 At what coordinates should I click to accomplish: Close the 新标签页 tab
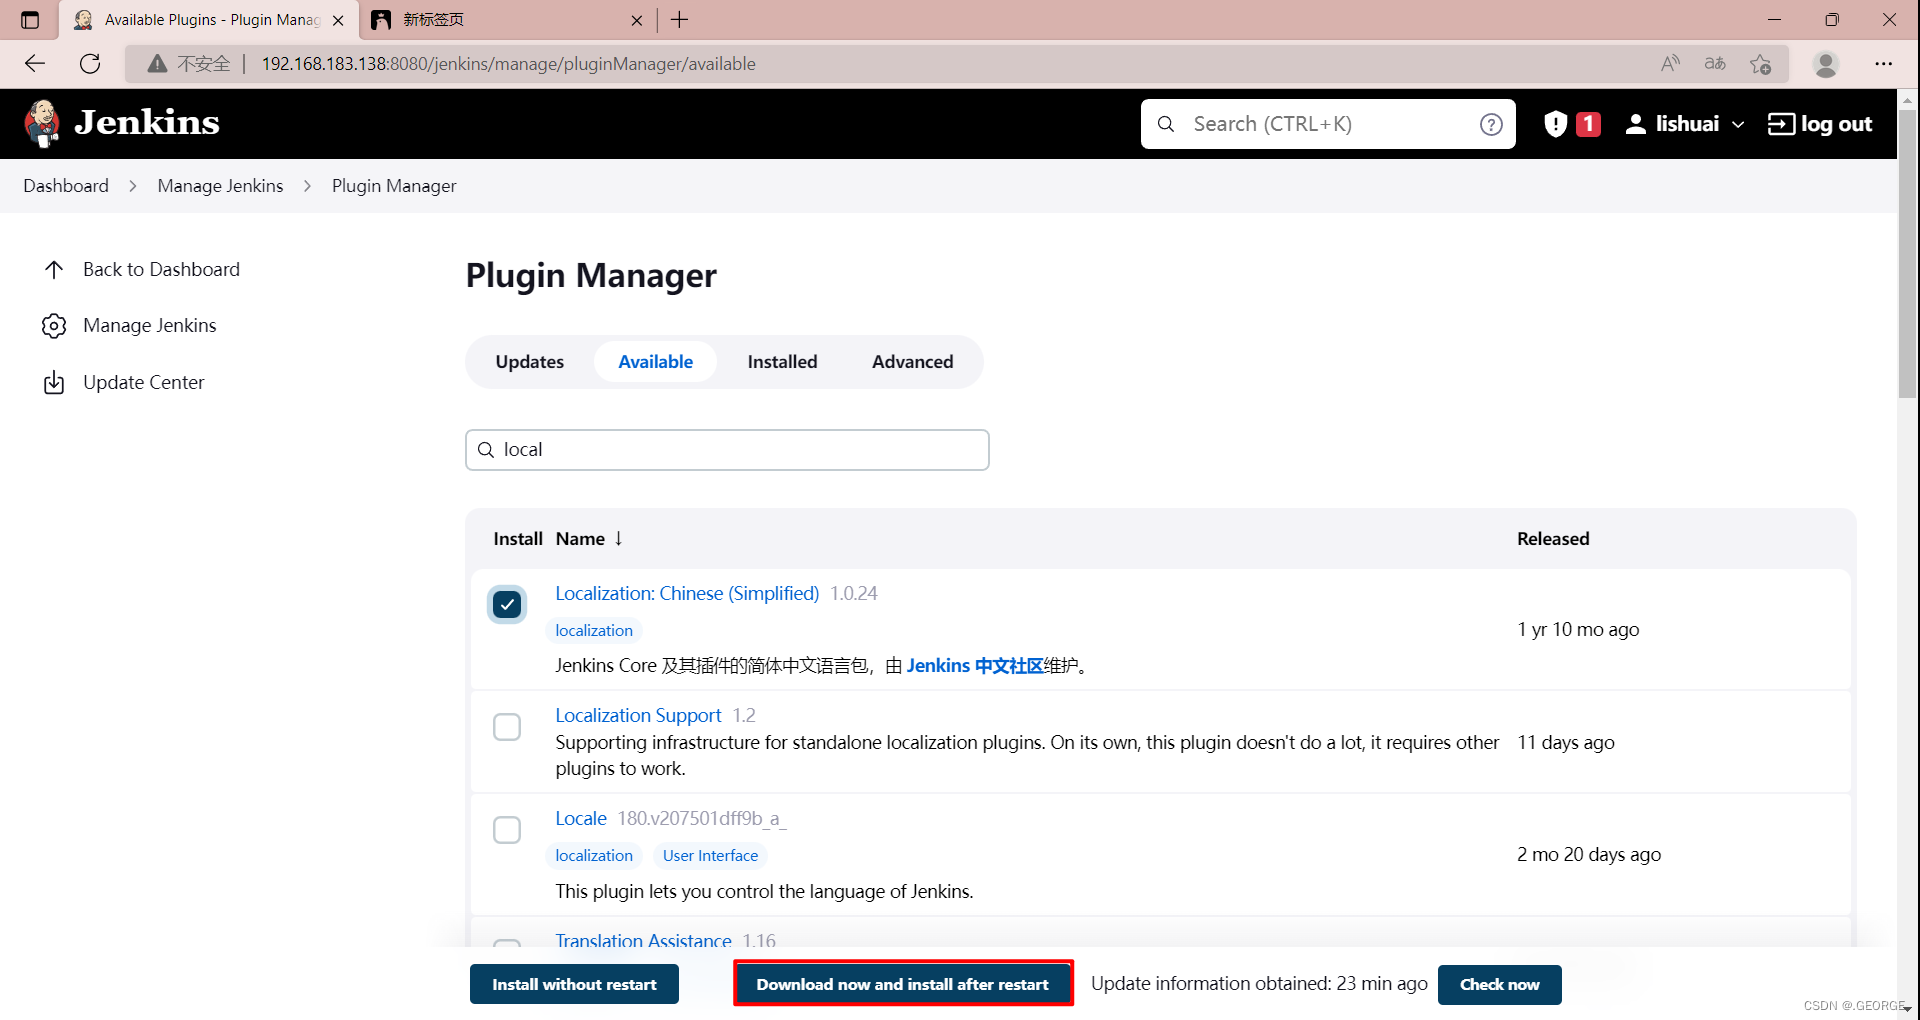click(x=637, y=20)
